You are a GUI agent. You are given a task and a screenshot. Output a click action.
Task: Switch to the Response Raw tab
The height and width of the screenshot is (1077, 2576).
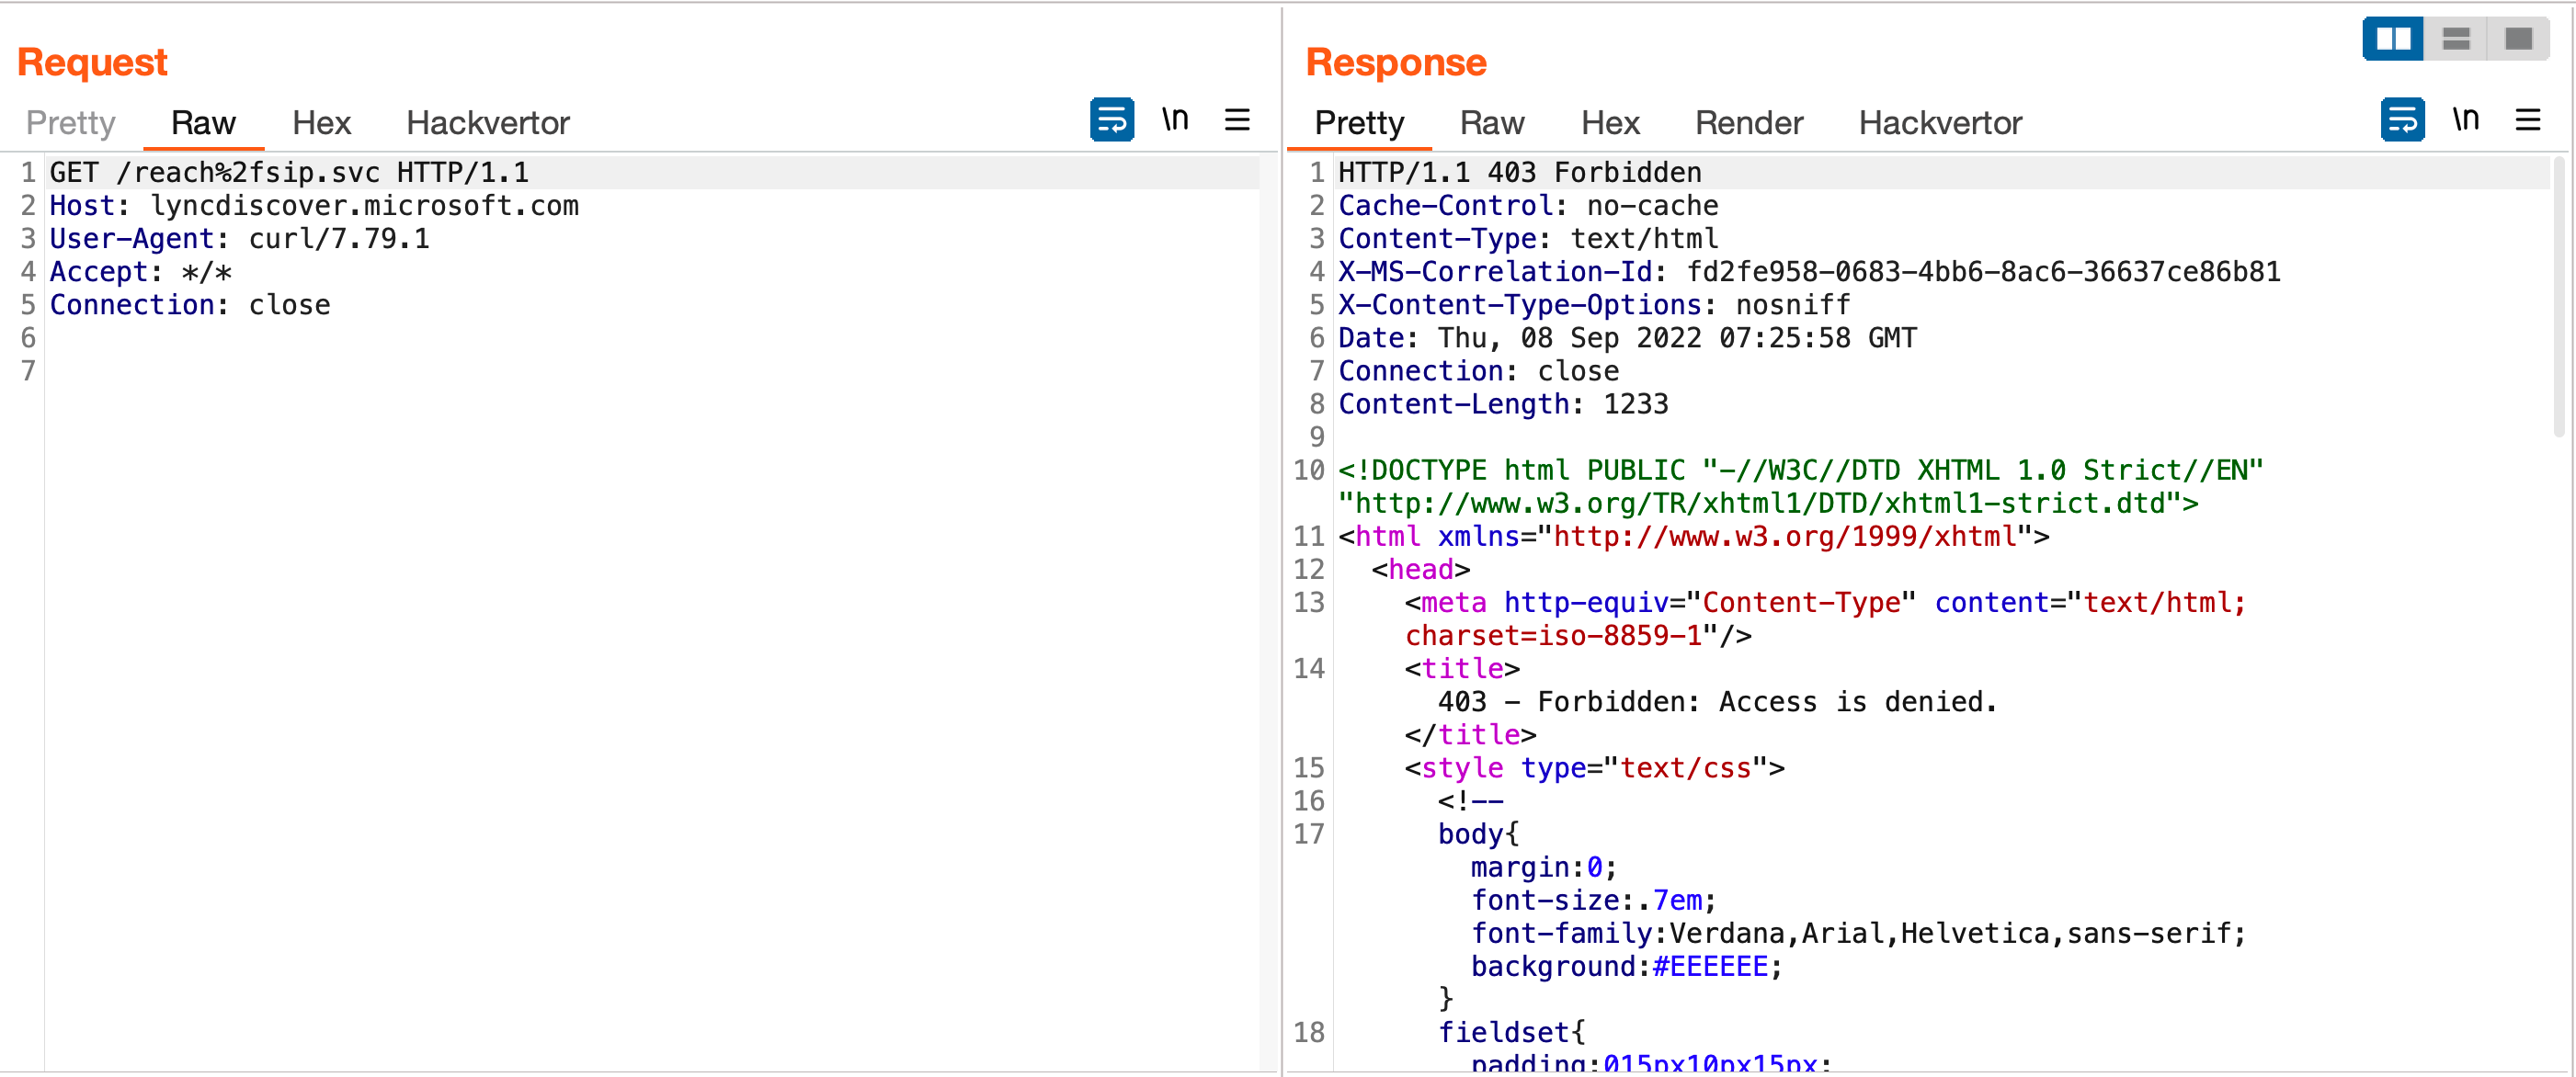1491,123
